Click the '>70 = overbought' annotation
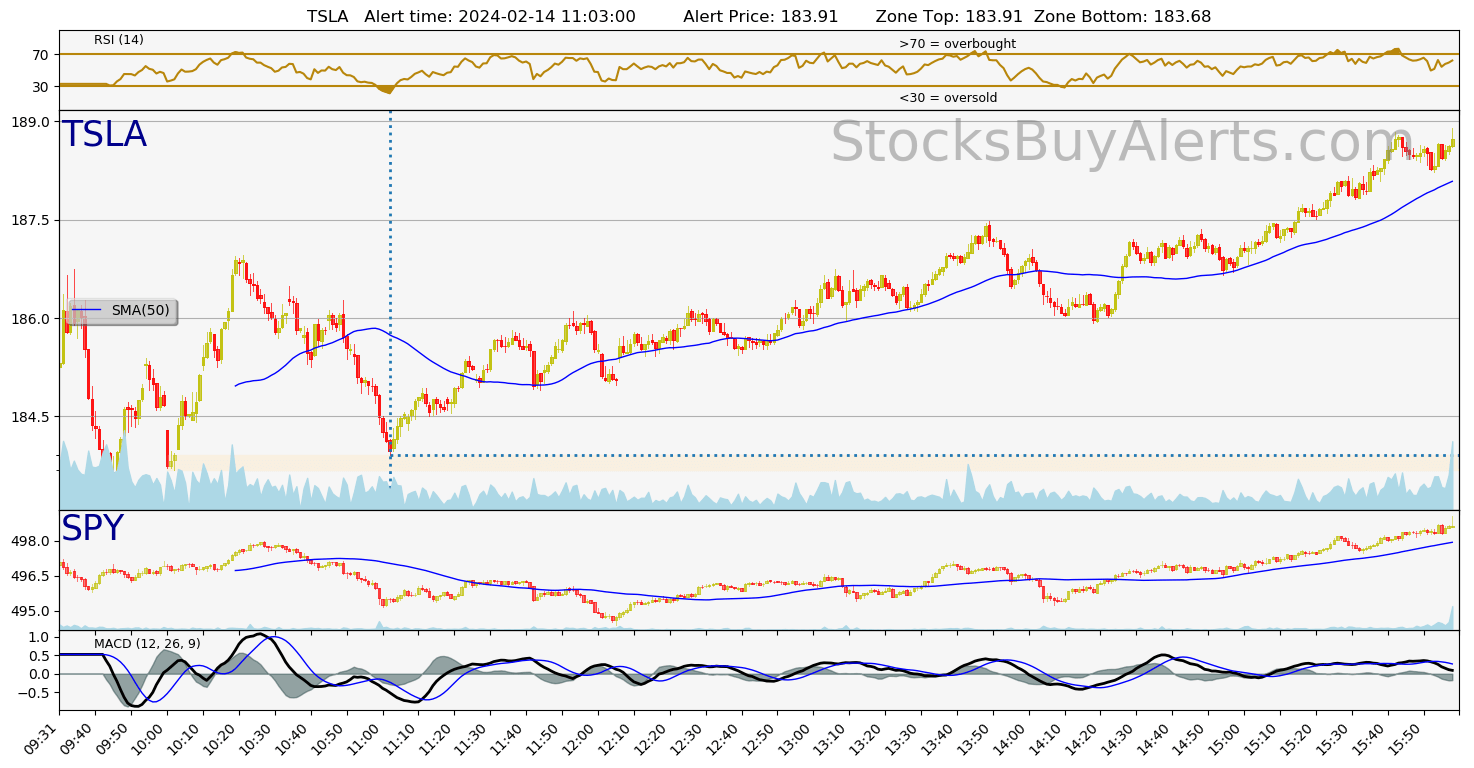The width and height of the screenshot is (1474, 768). tap(957, 44)
